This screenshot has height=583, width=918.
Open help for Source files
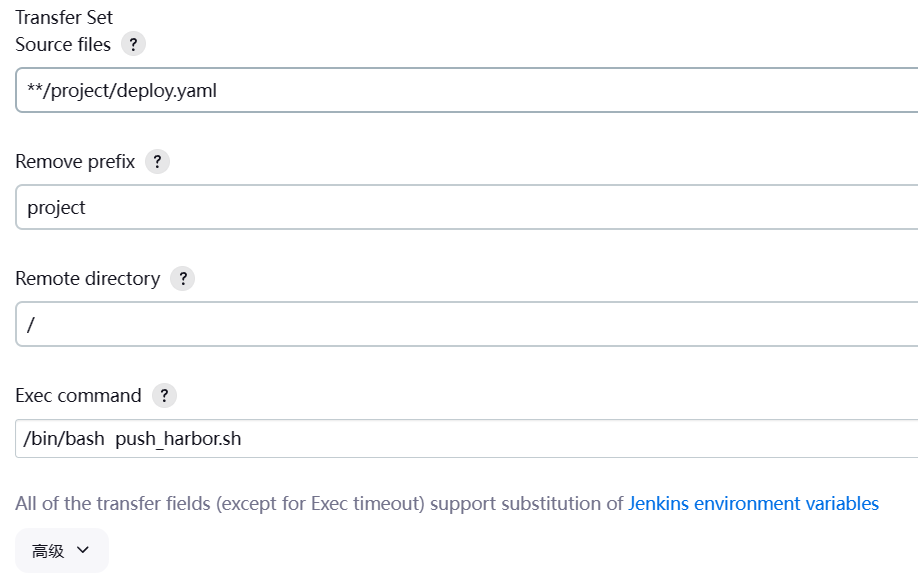[x=133, y=44]
